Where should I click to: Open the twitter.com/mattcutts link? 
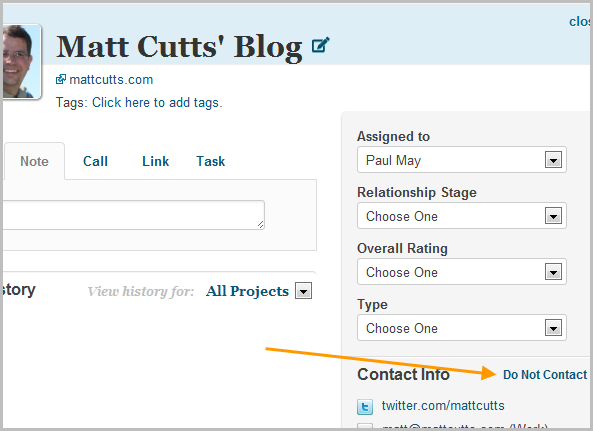pos(443,406)
